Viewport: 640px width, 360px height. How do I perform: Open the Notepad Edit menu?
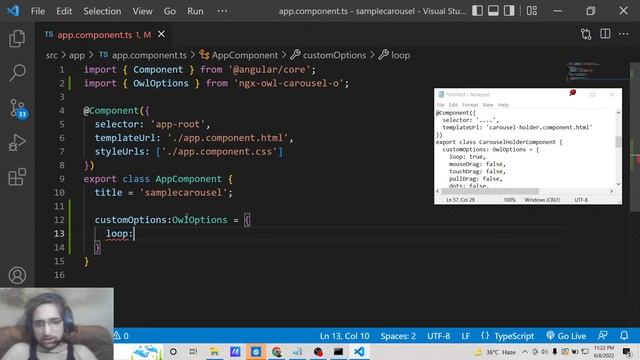point(453,105)
